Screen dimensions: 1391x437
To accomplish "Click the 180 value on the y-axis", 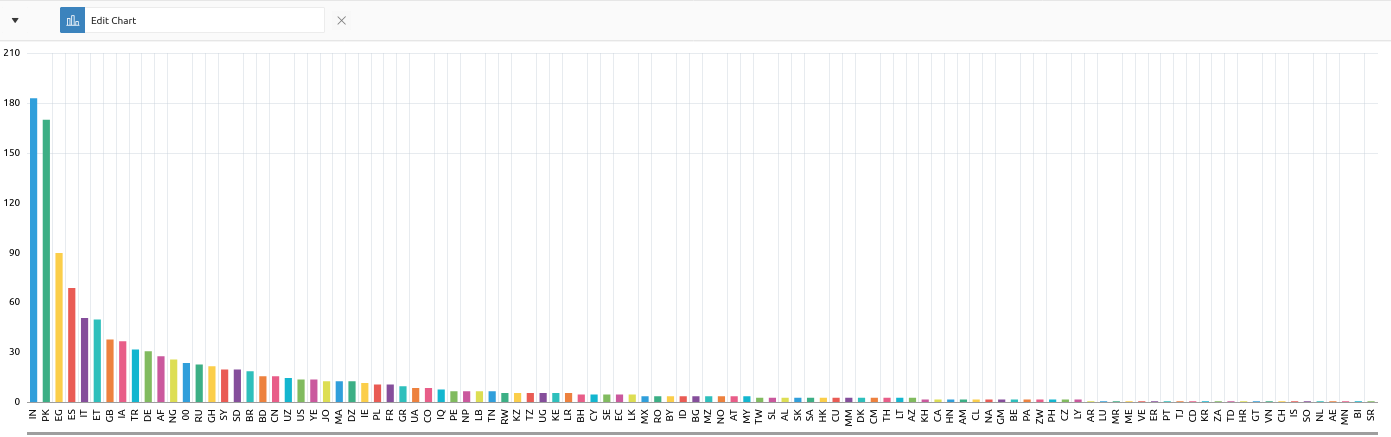I will tap(12, 103).
